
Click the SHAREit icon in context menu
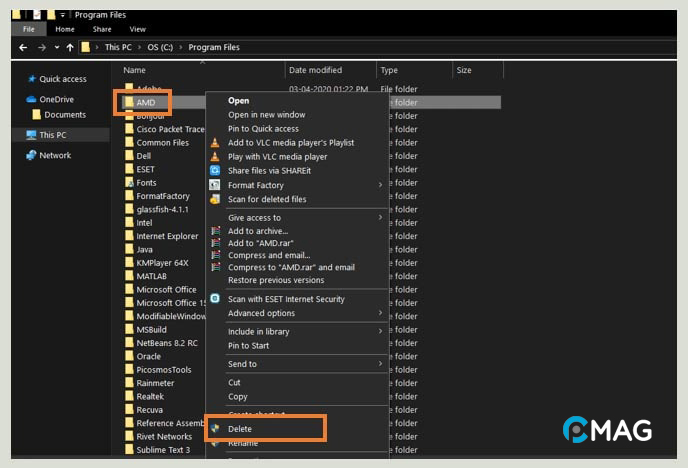[215, 171]
